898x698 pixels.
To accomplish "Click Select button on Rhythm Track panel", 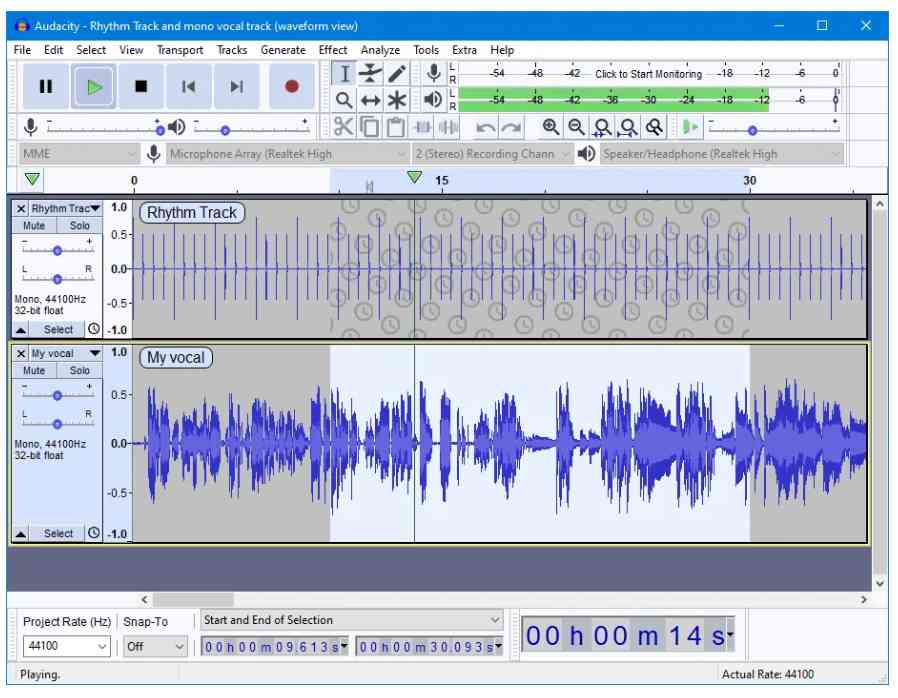I will pos(58,329).
